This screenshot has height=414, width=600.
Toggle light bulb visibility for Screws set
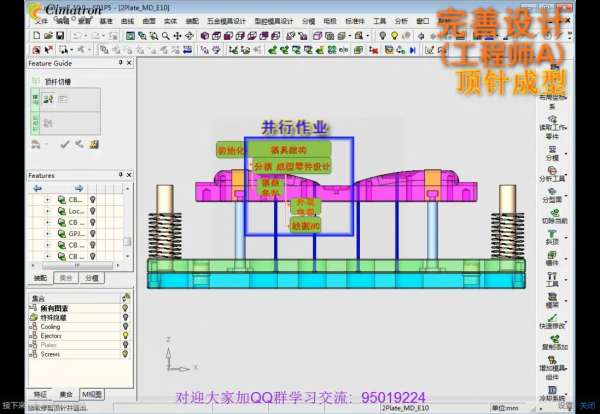(127, 354)
